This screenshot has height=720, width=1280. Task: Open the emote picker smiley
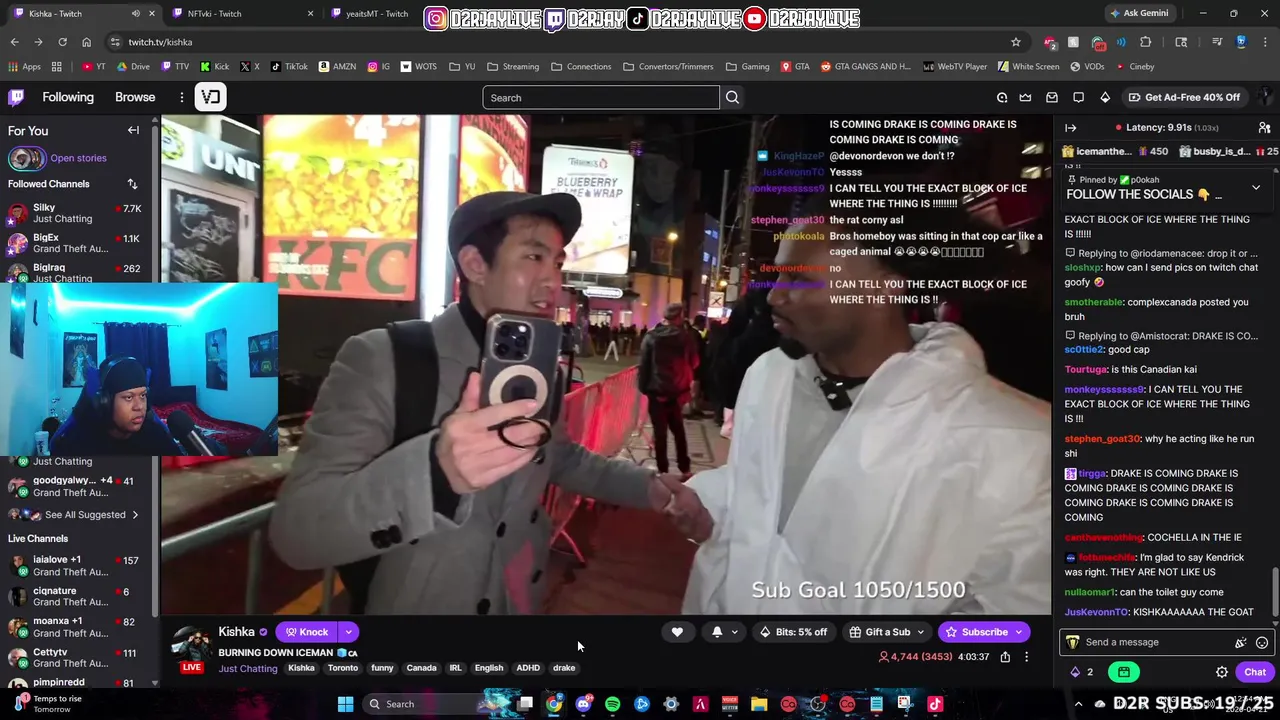pyautogui.click(x=1262, y=642)
